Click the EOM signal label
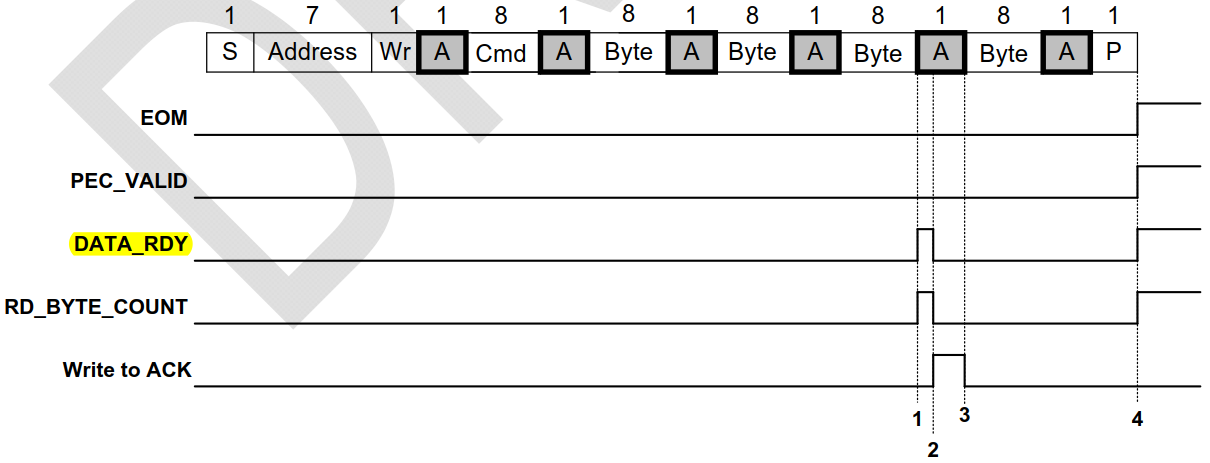Image resolution: width=1210 pixels, height=463 pixels. coord(164,118)
